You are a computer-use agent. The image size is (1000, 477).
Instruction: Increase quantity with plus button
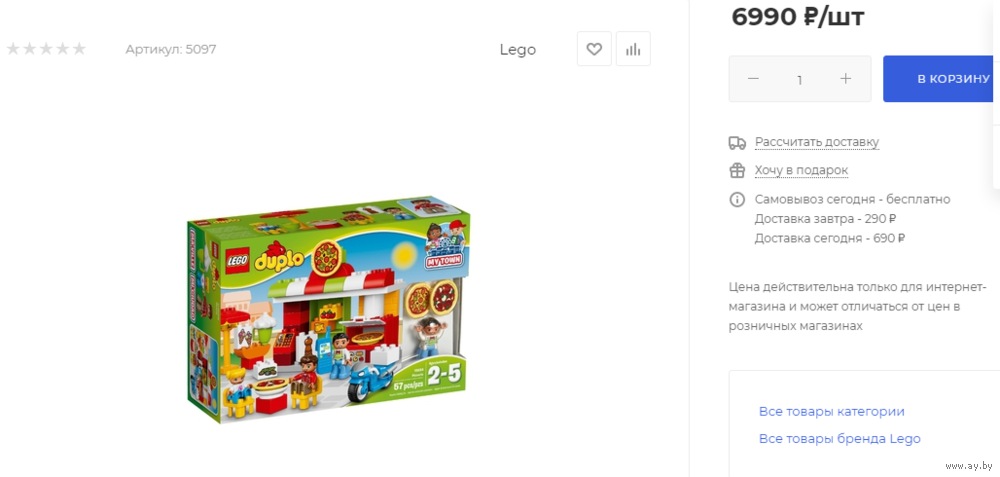(x=846, y=78)
